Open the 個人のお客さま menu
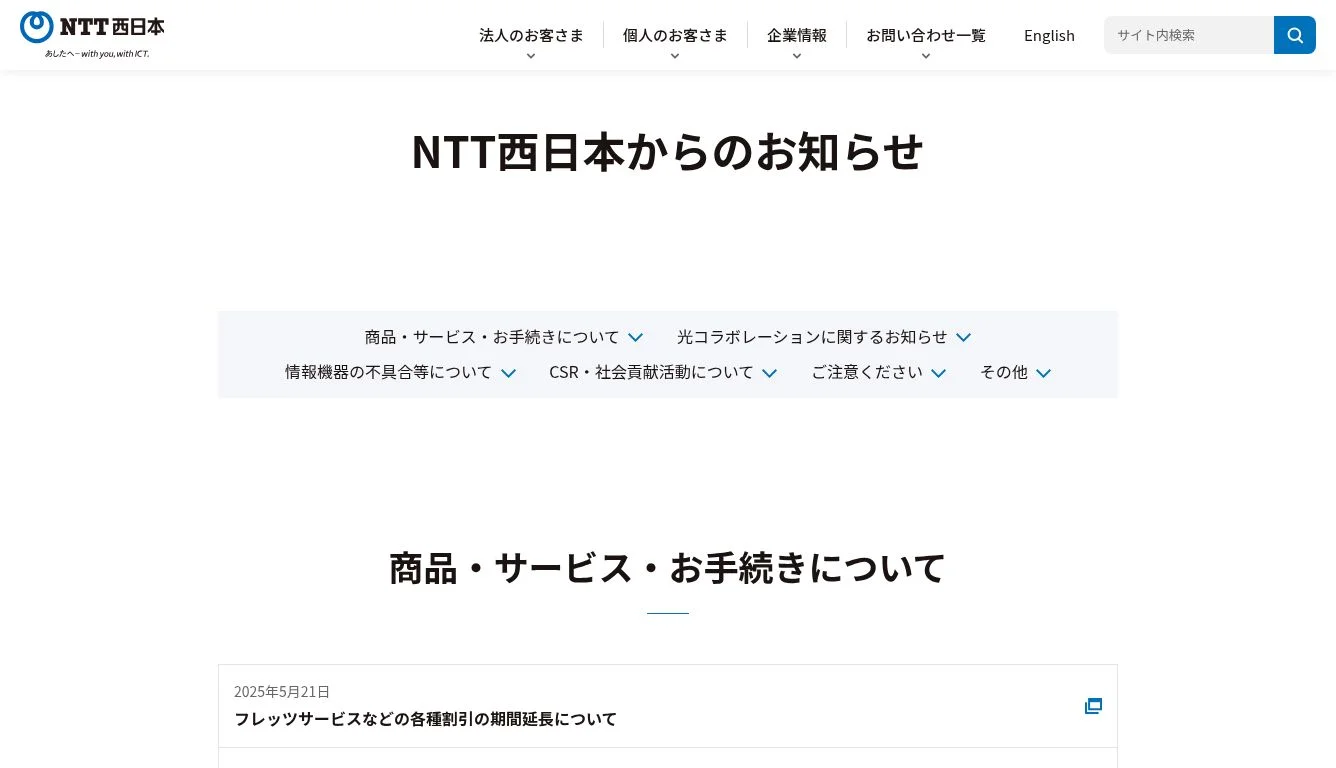The height and width of the screenshot is (768, 1336). click(x=675, y=35)
